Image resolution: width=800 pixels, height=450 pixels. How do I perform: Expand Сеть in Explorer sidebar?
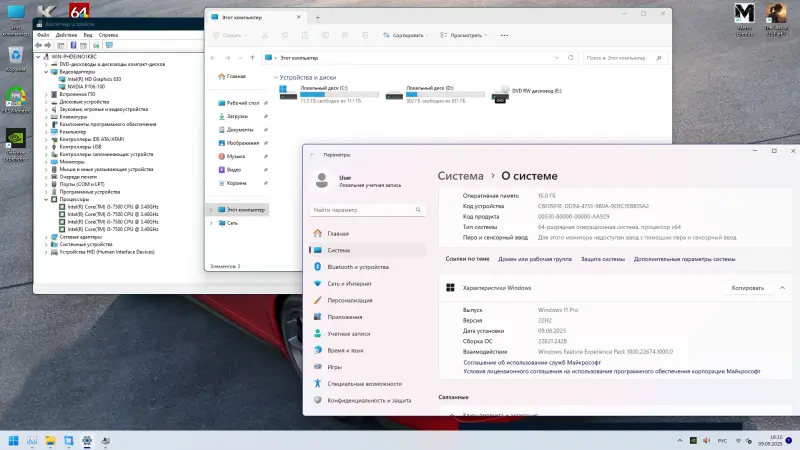pos(211,223)
